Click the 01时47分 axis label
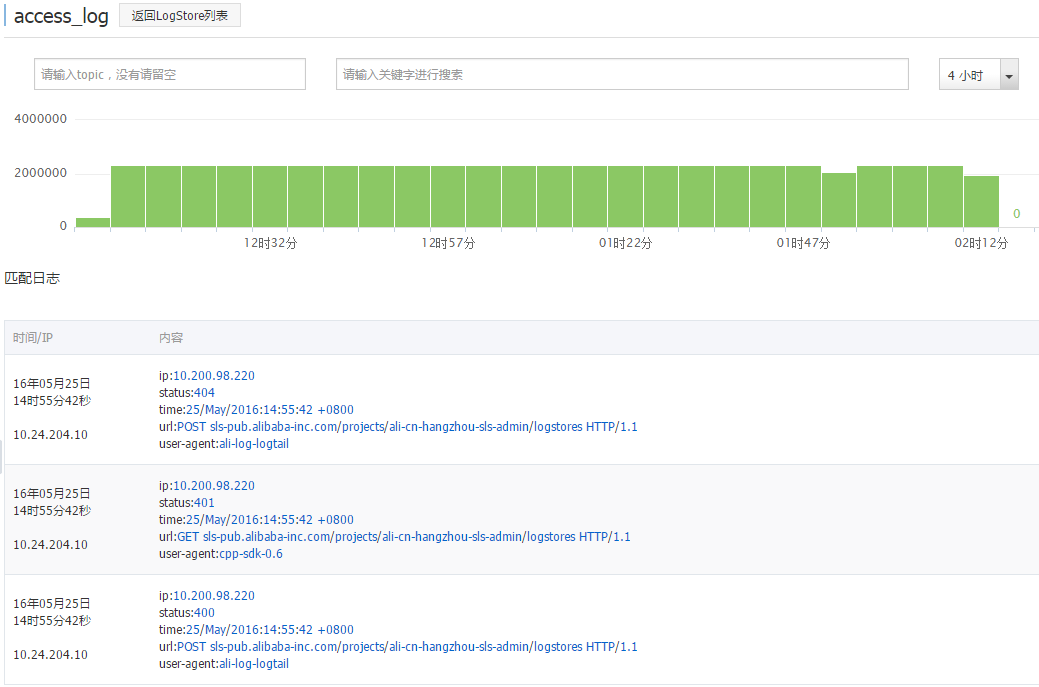This screenshot has width=1039, height=687. 803,243
